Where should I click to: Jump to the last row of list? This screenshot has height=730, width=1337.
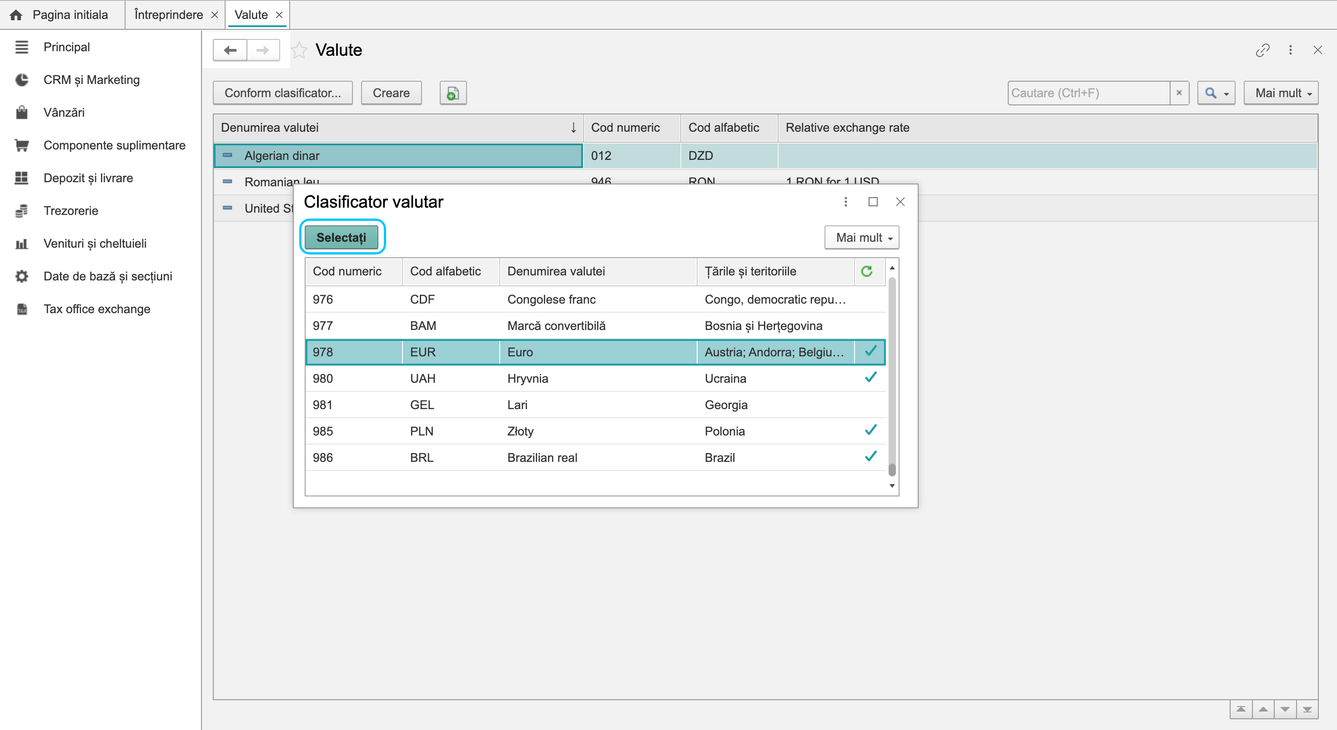tap(1307, 710)
